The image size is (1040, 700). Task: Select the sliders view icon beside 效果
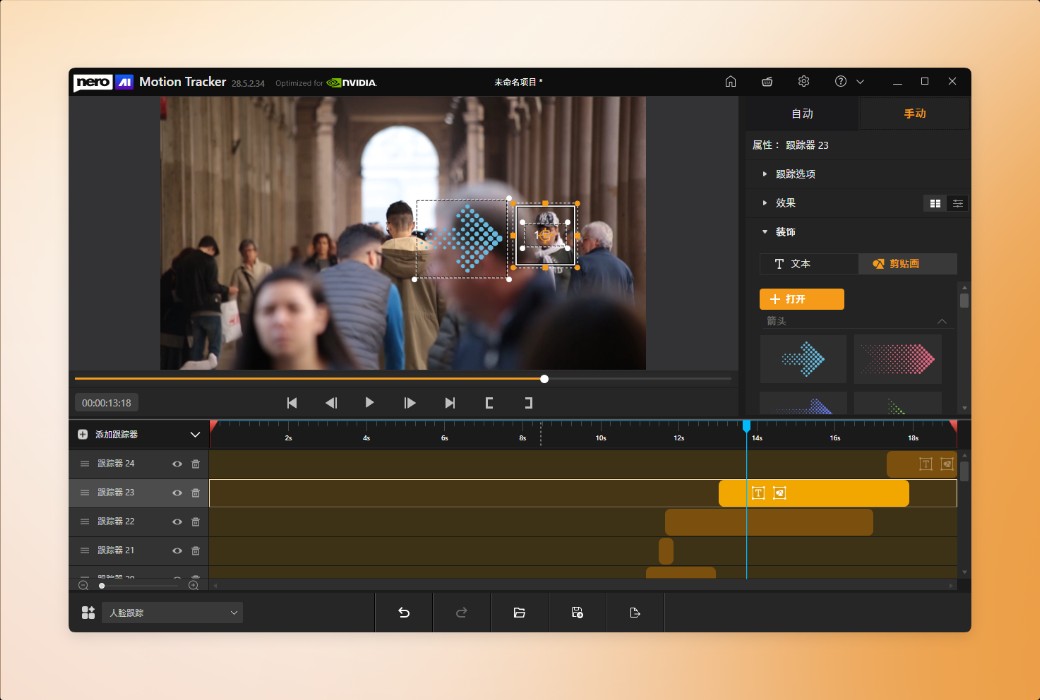(957, 203)
